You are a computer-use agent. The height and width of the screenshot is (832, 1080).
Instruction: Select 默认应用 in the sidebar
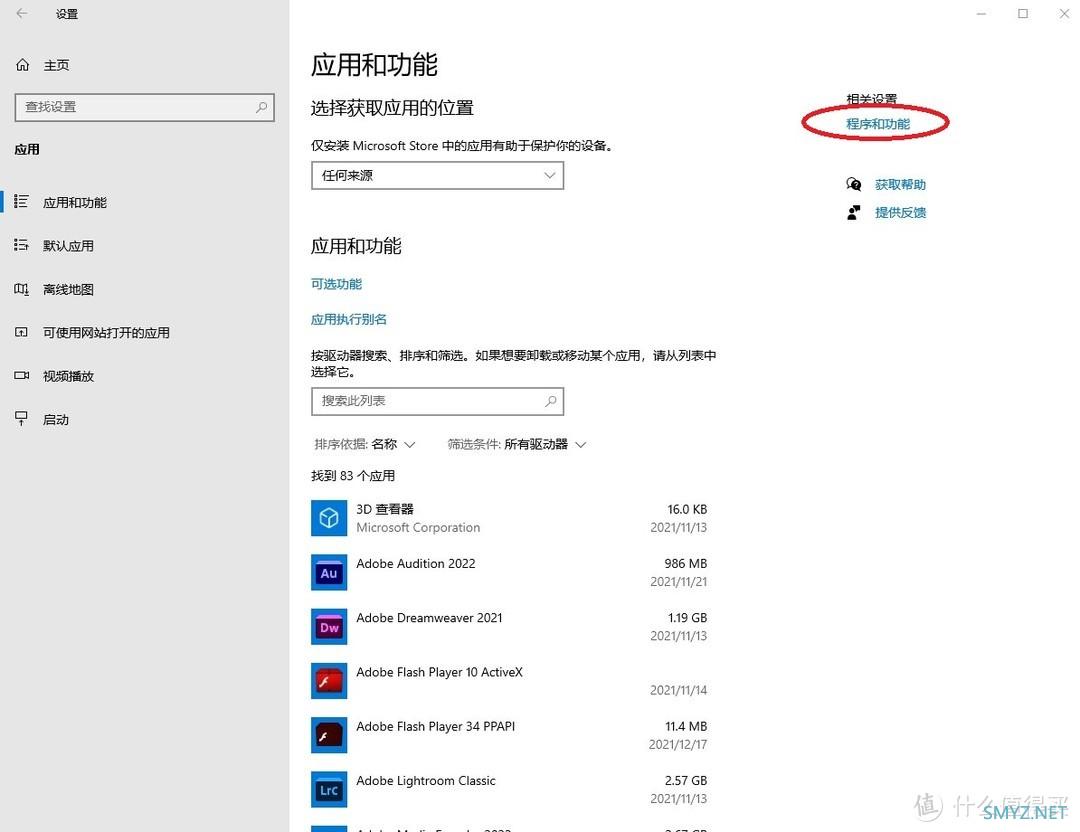tap(68, 246)
